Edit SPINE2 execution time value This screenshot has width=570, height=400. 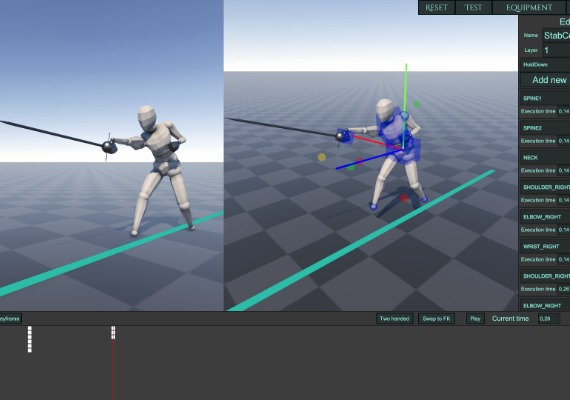tap(564, 141)
